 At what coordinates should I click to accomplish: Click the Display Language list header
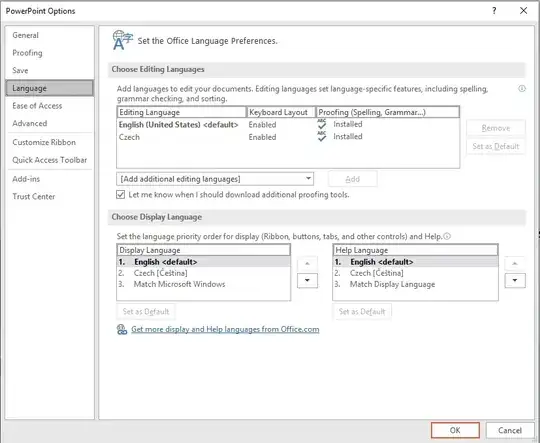[204, 250]
